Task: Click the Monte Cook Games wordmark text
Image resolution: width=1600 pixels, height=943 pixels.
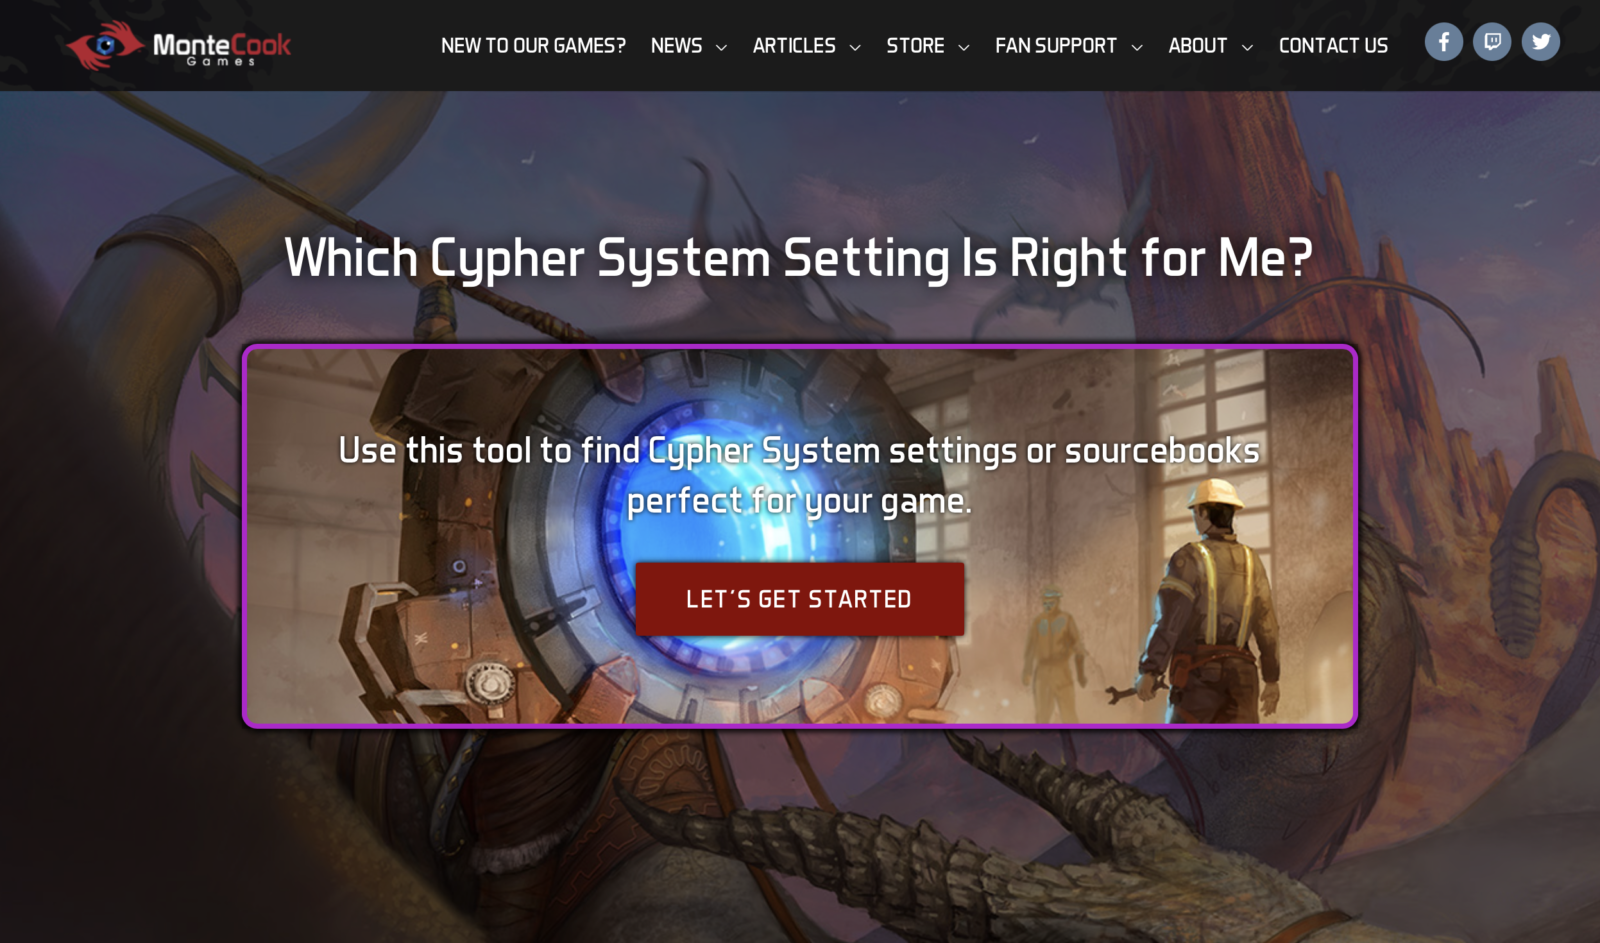Action: 221,47
